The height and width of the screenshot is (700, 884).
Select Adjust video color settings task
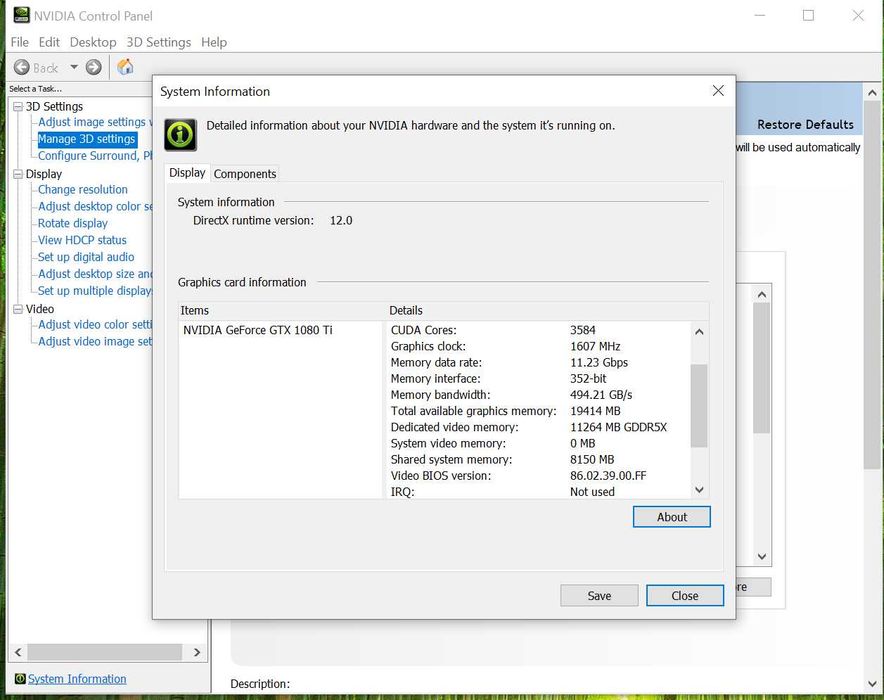(x=95, y=325)
